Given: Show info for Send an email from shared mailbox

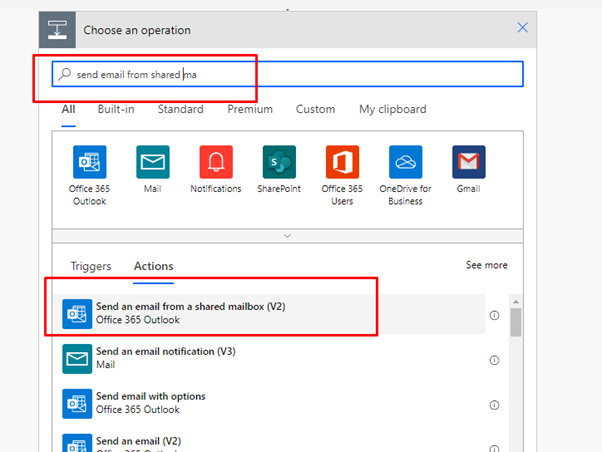Looking at the screenshot, I should click(494, 315).
